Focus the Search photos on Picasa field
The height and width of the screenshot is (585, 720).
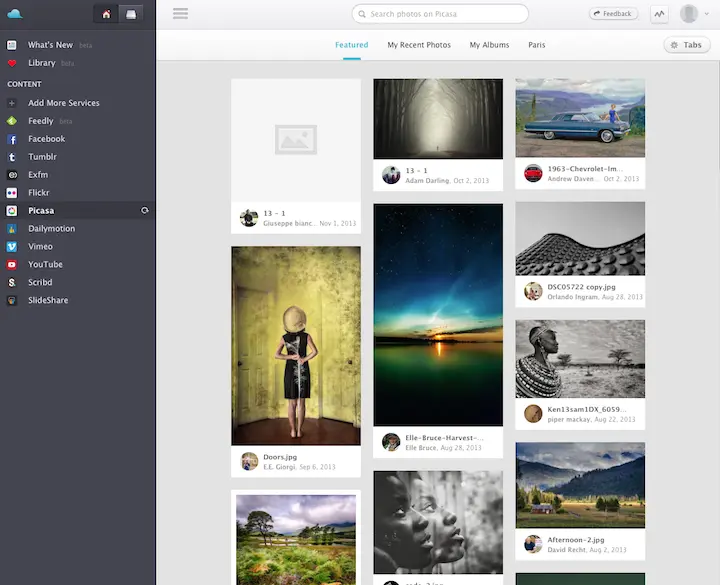tap(440, 14)
